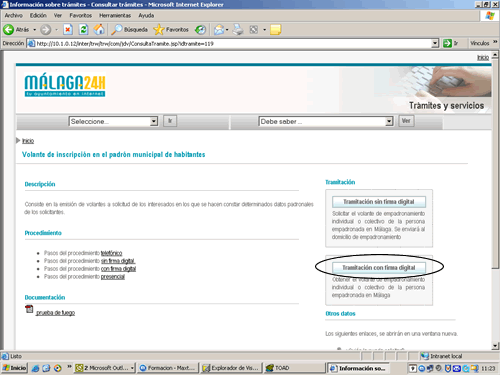
Task: Click the Print icon in toolbar
Action: tap(238, 30)
